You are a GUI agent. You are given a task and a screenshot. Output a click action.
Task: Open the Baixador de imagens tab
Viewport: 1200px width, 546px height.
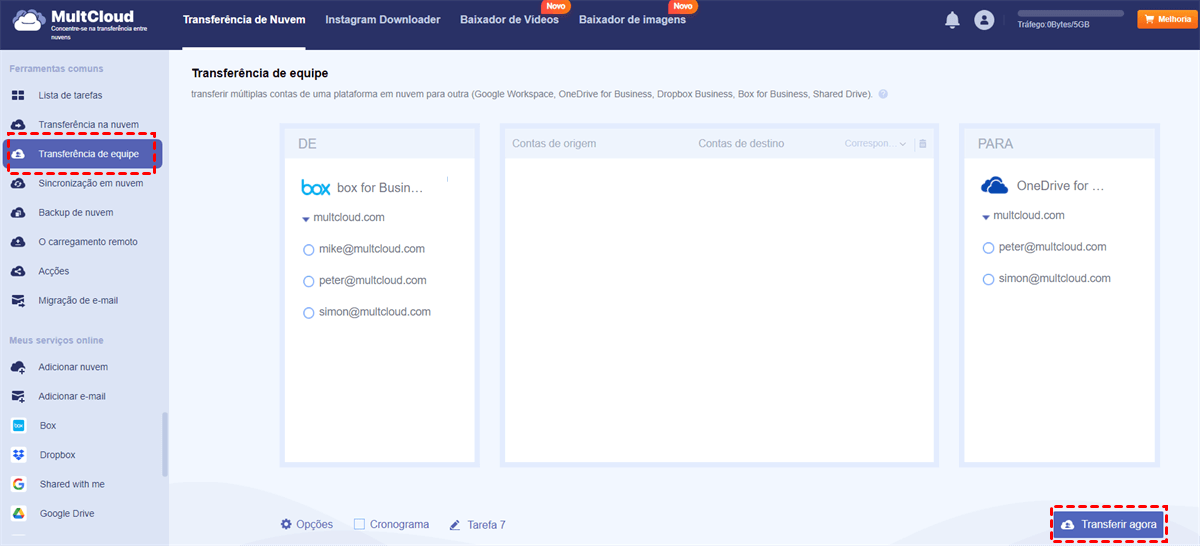pos(632,20)
